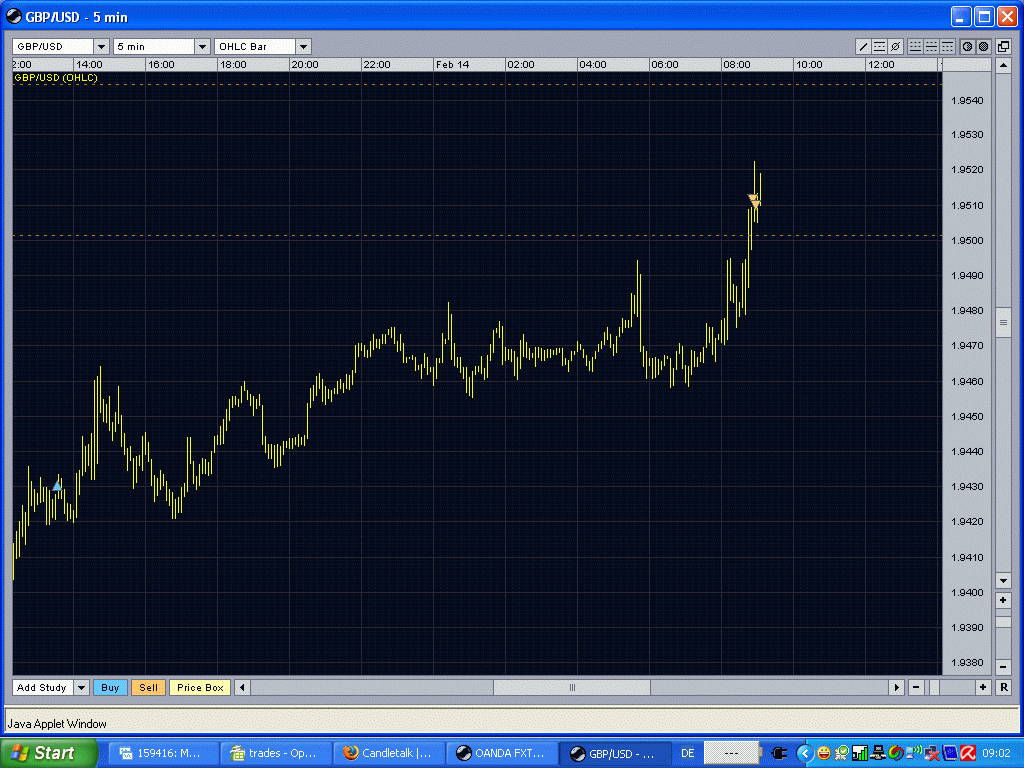Click the horizontal scroll left arrow
The image size is (1024, 768).
[242, 687]
